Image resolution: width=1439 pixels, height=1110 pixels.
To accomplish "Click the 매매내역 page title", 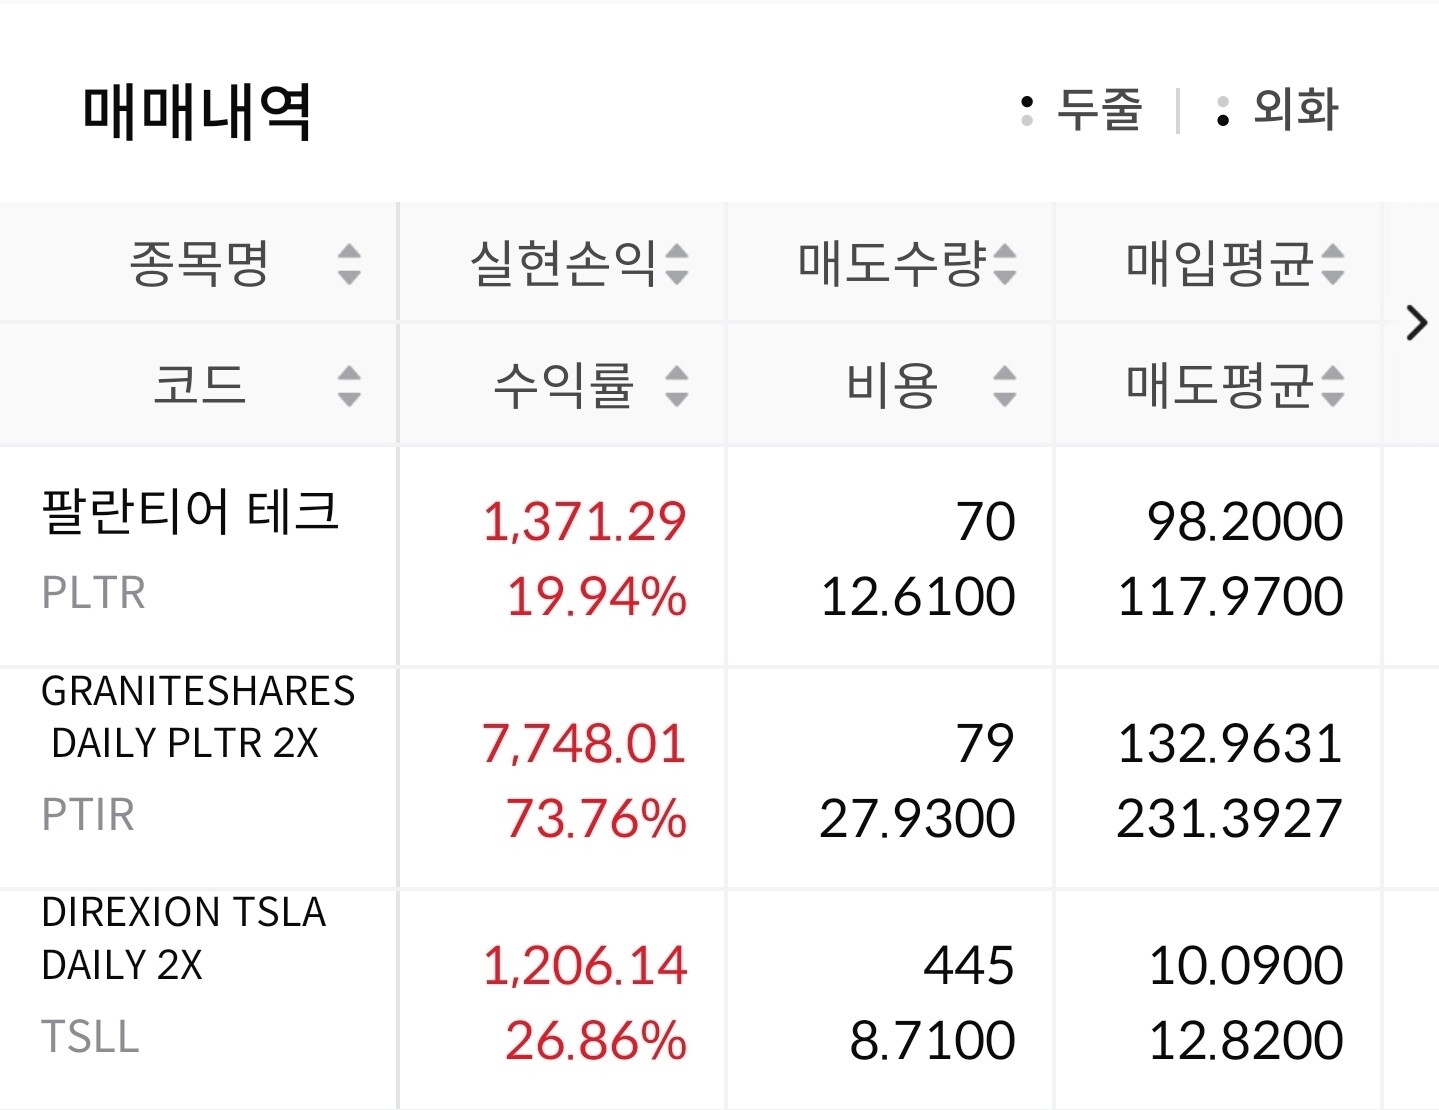I will tap(197, 111).
